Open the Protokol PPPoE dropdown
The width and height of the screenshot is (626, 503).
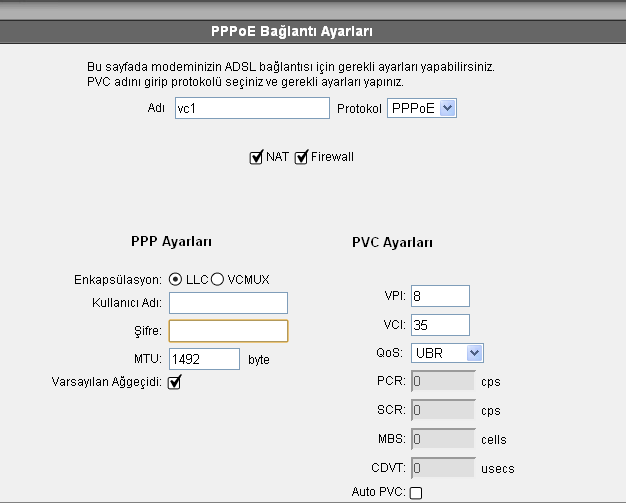tap(422, 108)
